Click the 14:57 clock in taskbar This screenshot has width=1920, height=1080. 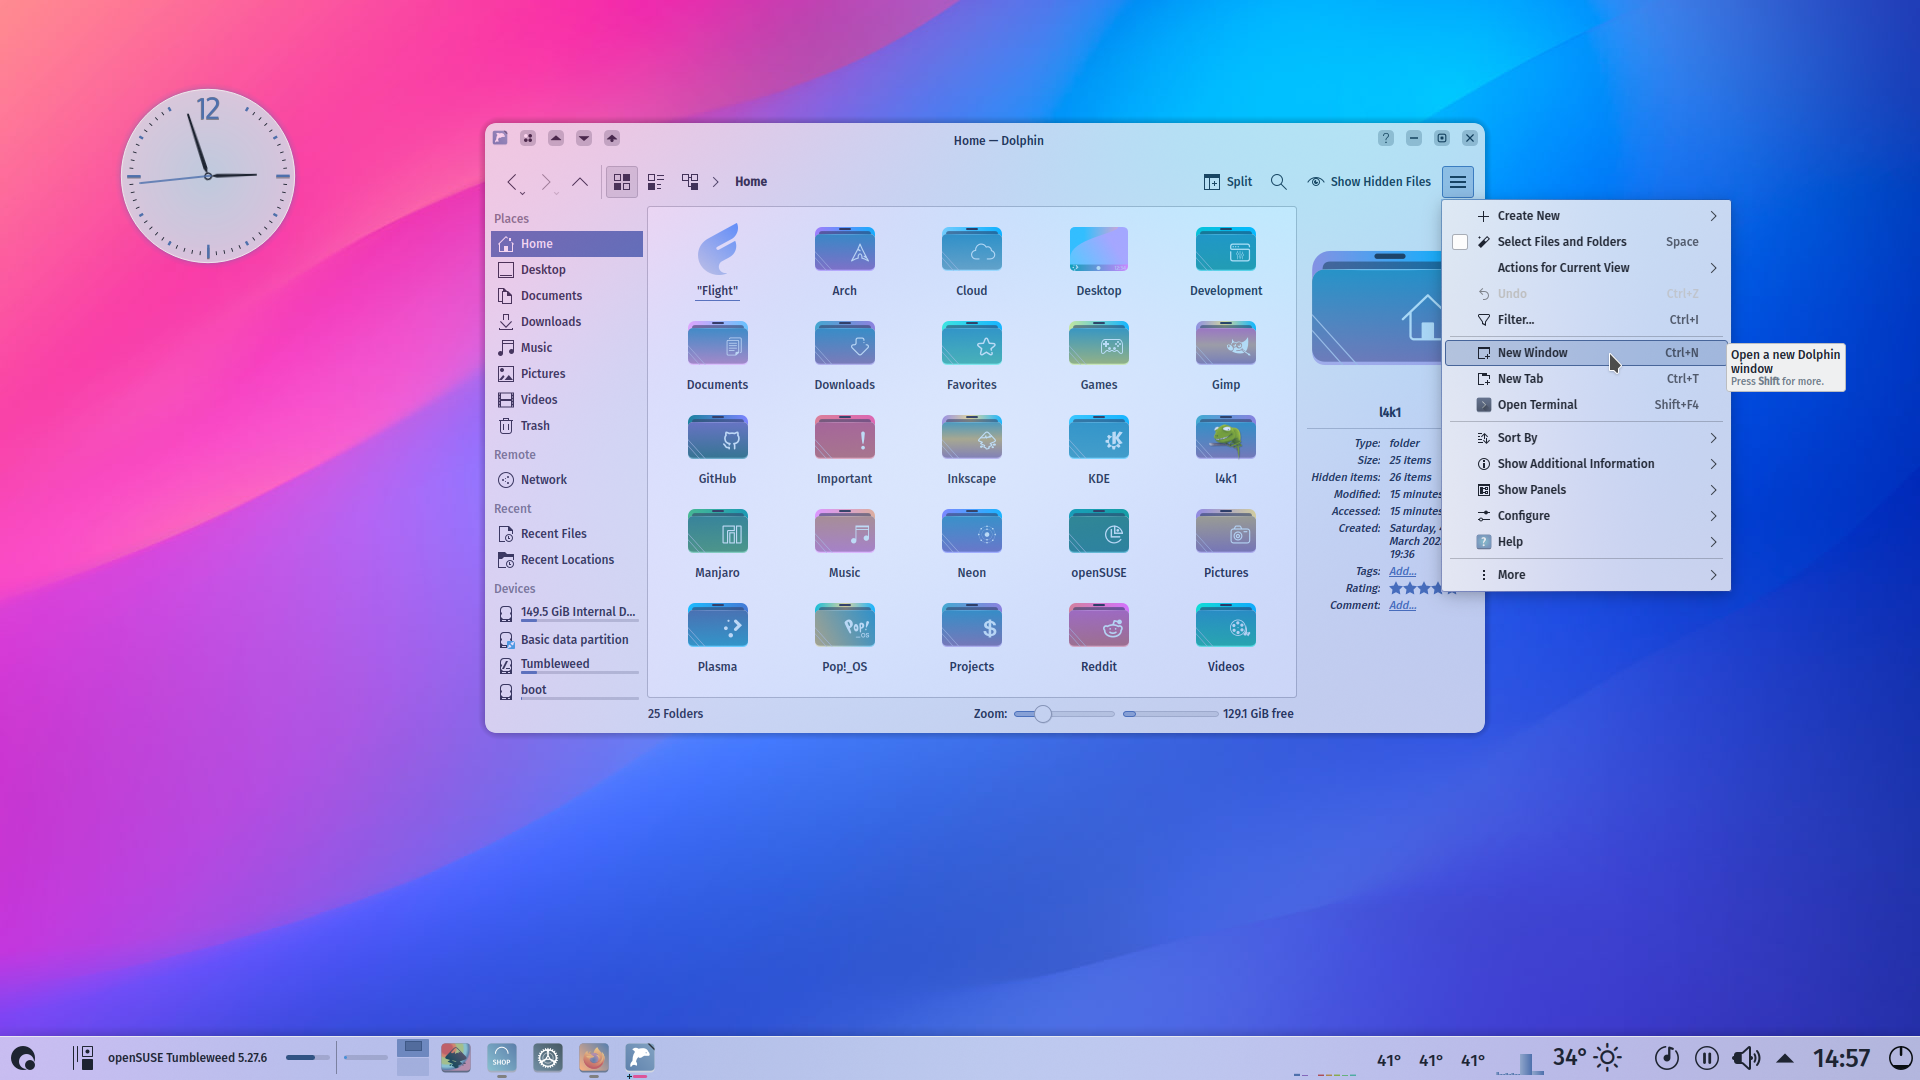click(x=1841, y=1058)
